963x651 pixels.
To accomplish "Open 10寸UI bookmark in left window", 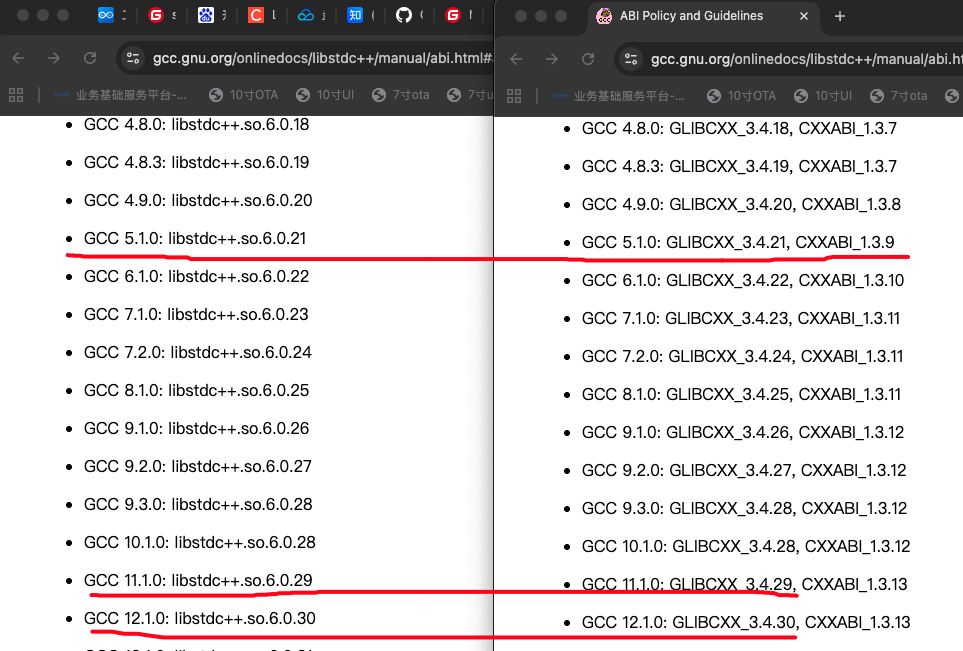I will (x=325, y=95).
